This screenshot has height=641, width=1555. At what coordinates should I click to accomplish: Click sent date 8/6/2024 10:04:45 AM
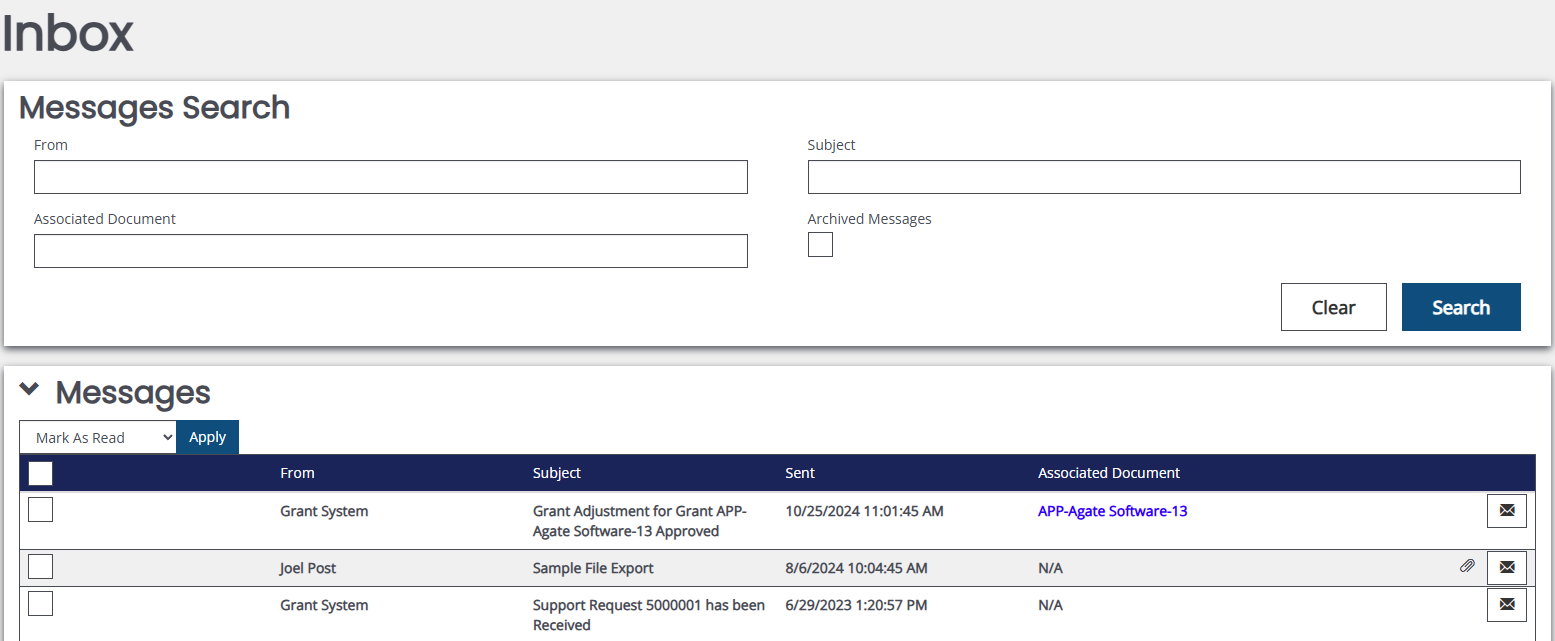(x=856, y=568)
